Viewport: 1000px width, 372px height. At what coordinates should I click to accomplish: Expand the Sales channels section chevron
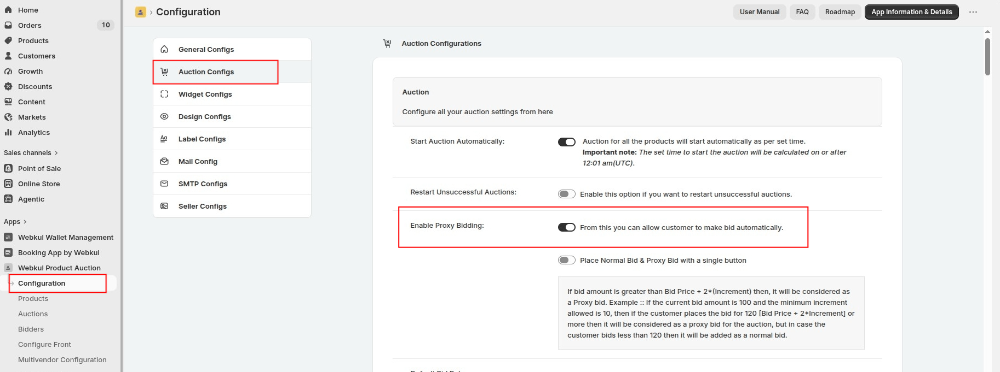56,153
